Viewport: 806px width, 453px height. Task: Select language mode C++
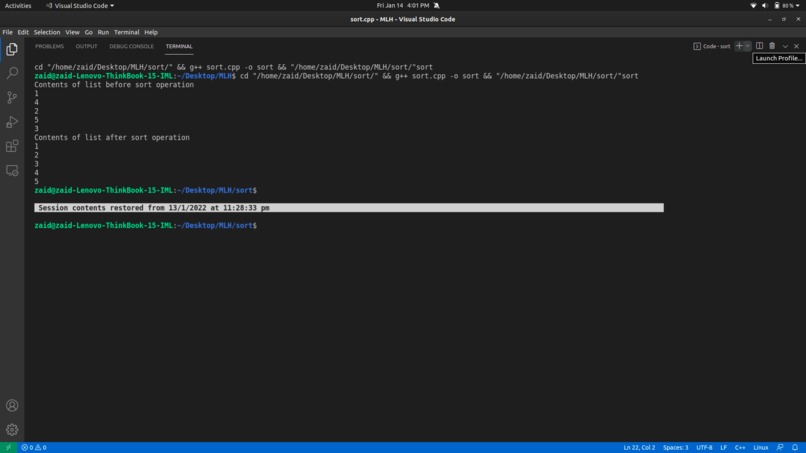click(x=740, y=447)
